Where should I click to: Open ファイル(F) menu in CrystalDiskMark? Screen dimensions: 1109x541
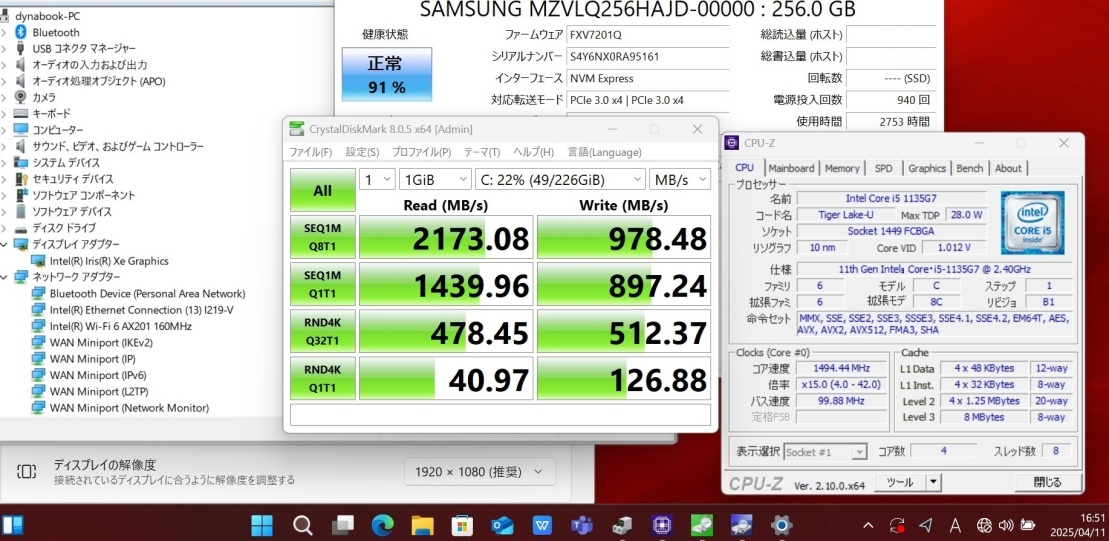[x=310, y=152]
